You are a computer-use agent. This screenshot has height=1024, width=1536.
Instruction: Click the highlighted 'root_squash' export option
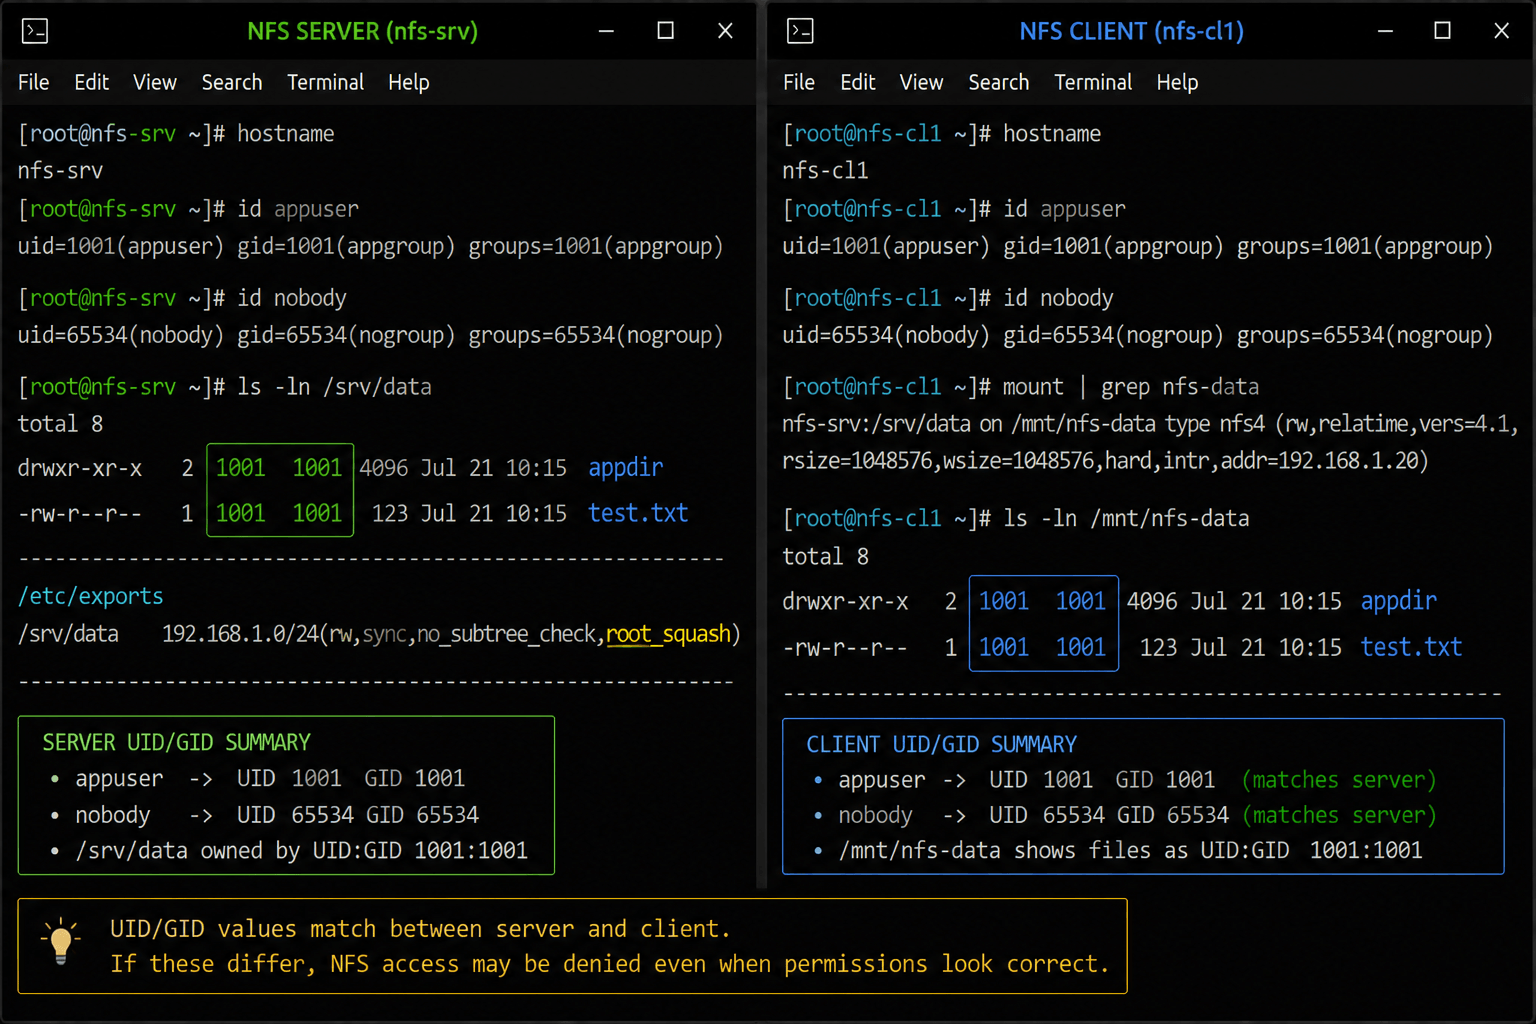pos(668,634)
